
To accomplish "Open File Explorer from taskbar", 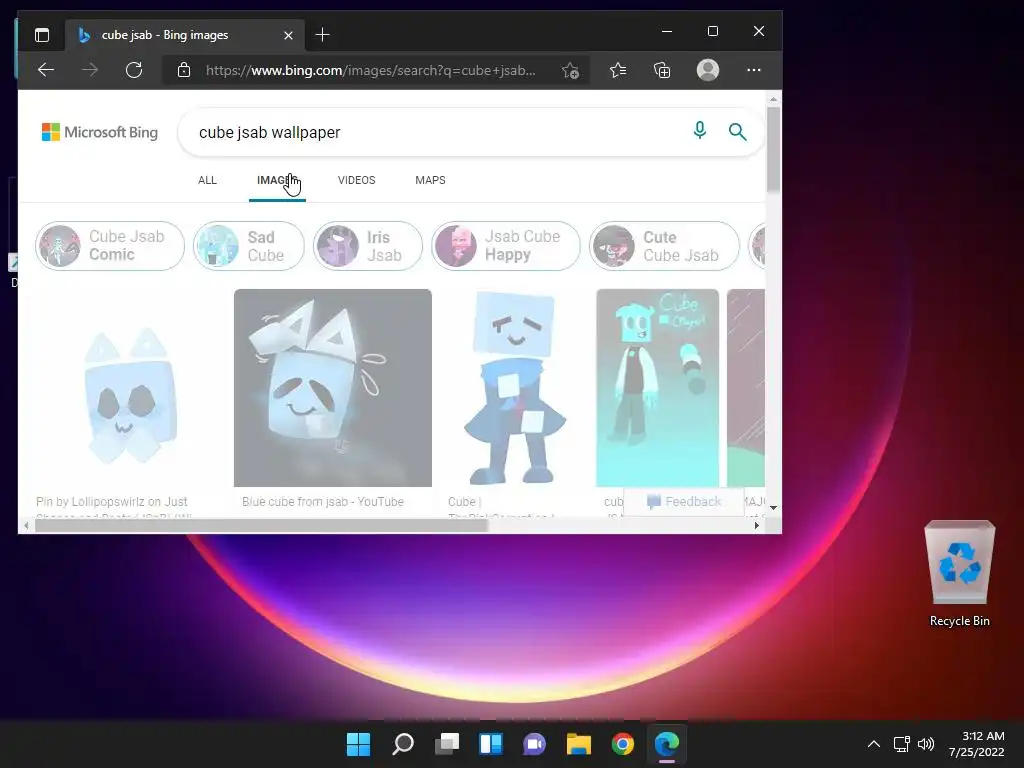I will click(579, 744).
